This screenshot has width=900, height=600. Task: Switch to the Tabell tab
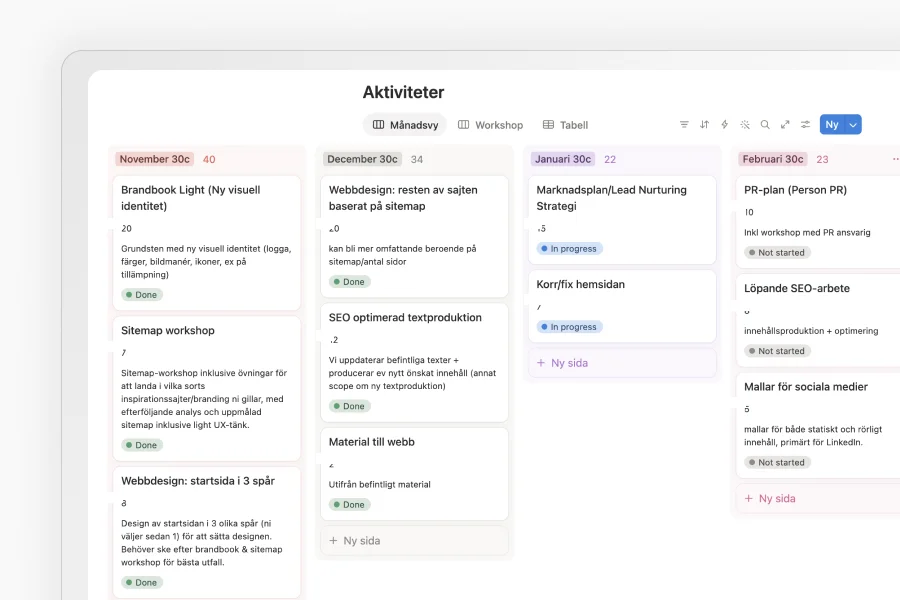[x=565, y=125]
